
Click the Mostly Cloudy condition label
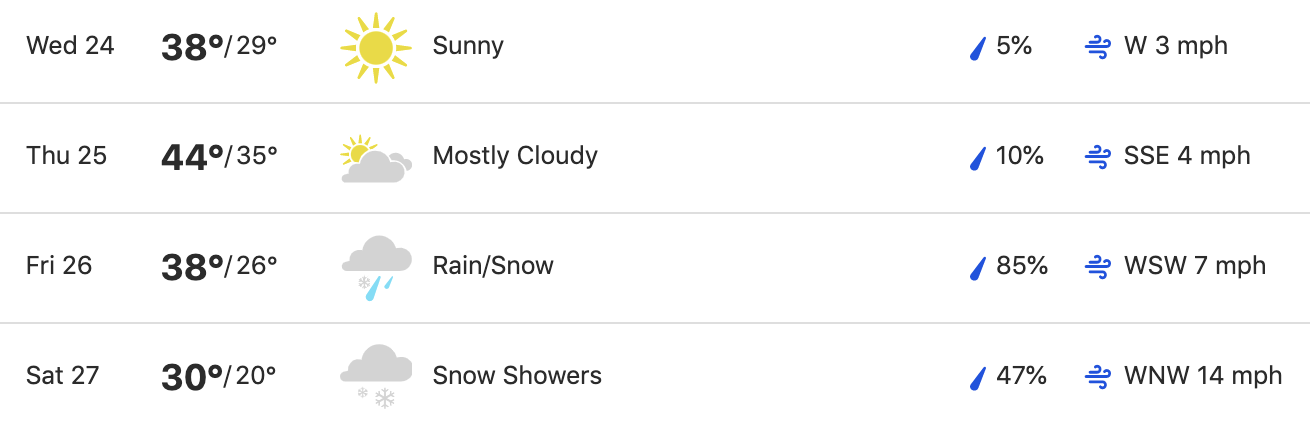(515, 156)
